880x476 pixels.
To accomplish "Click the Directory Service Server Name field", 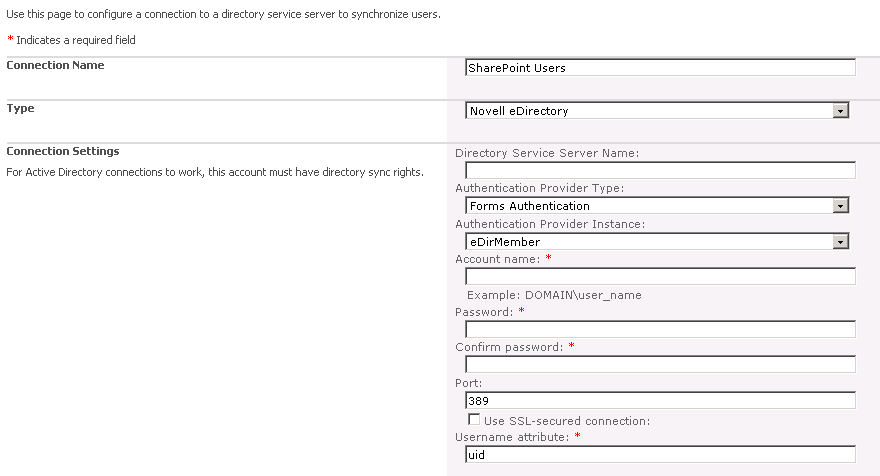I will point(660,170).
